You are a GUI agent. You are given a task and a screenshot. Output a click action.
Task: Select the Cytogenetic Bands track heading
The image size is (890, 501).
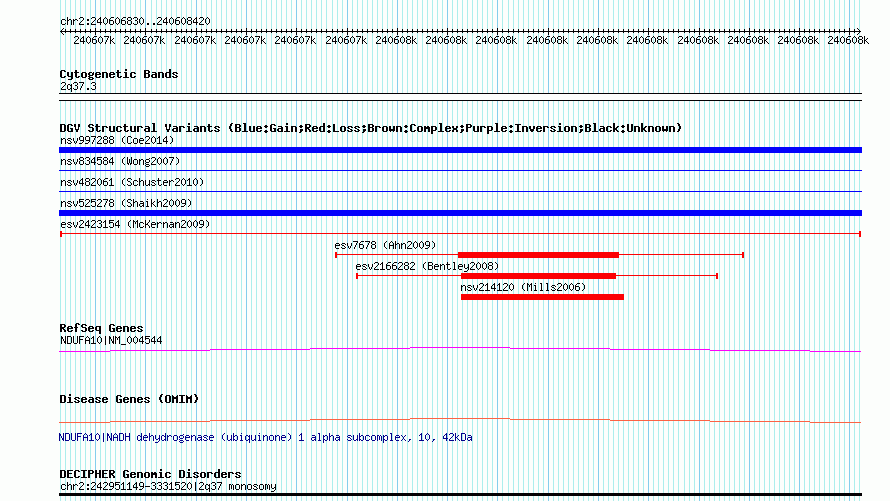point(119,74)
